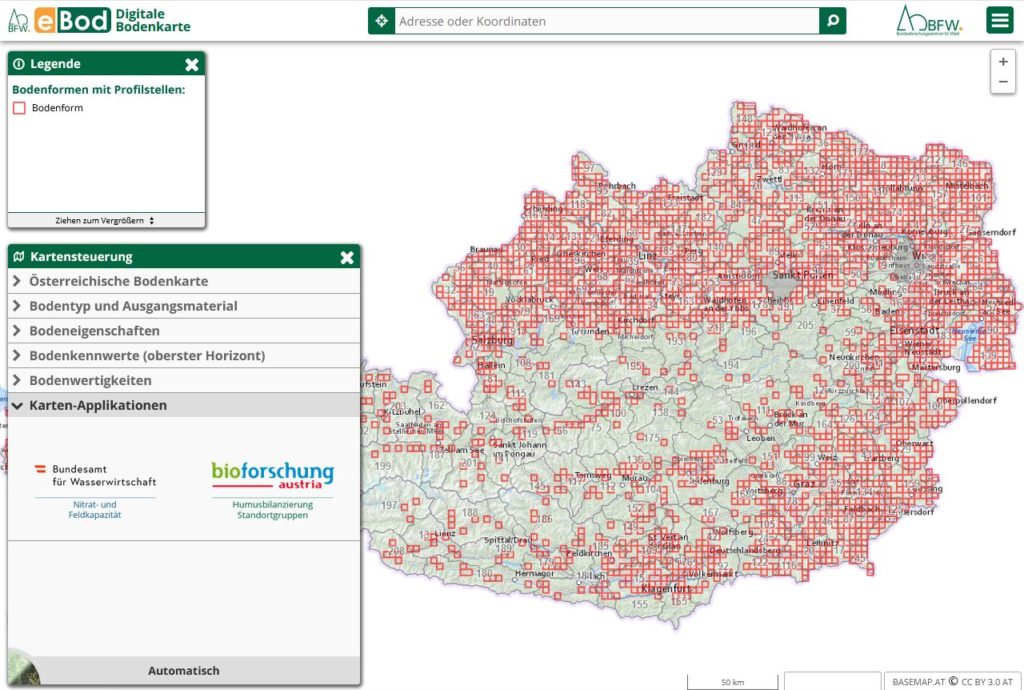This screenshot has height=690, width=1024.
Task: Close the Legende panel
Action: pyautogui.click(x=192, y=64)
